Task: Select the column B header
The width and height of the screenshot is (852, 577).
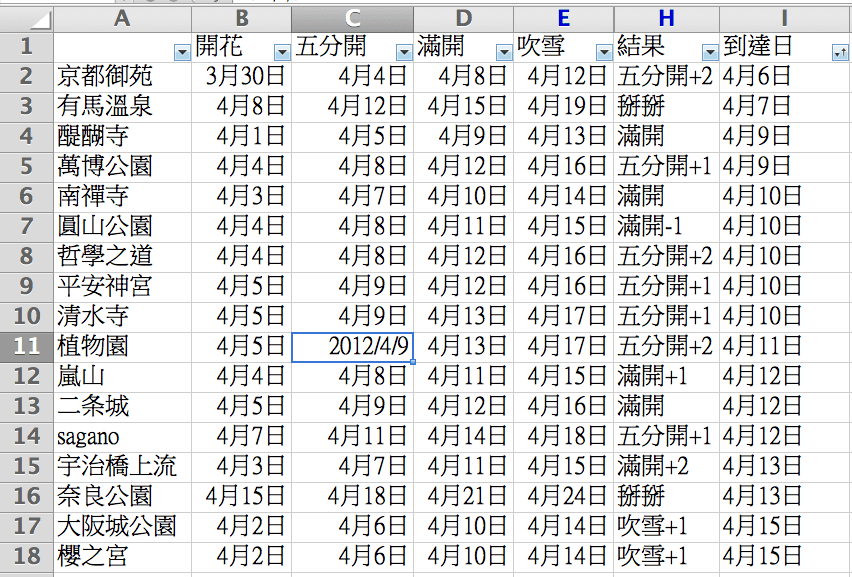Action: (240, 17)
